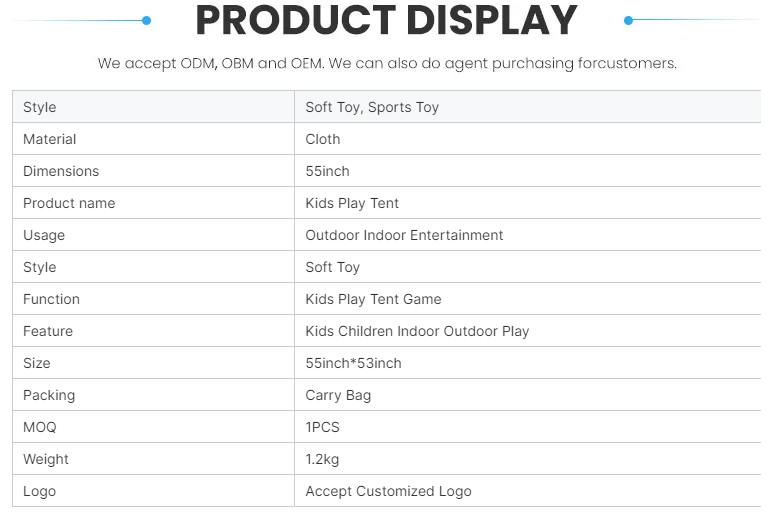Click the Kids Children Indoor Outdoor Play value

[x=528, y=331]
